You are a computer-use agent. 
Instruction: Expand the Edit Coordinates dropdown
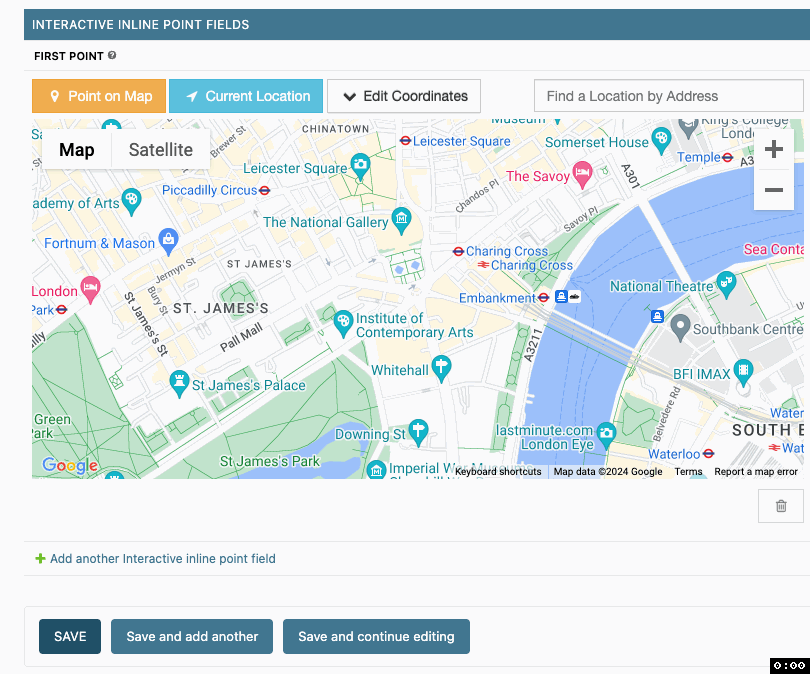point(404,96)
